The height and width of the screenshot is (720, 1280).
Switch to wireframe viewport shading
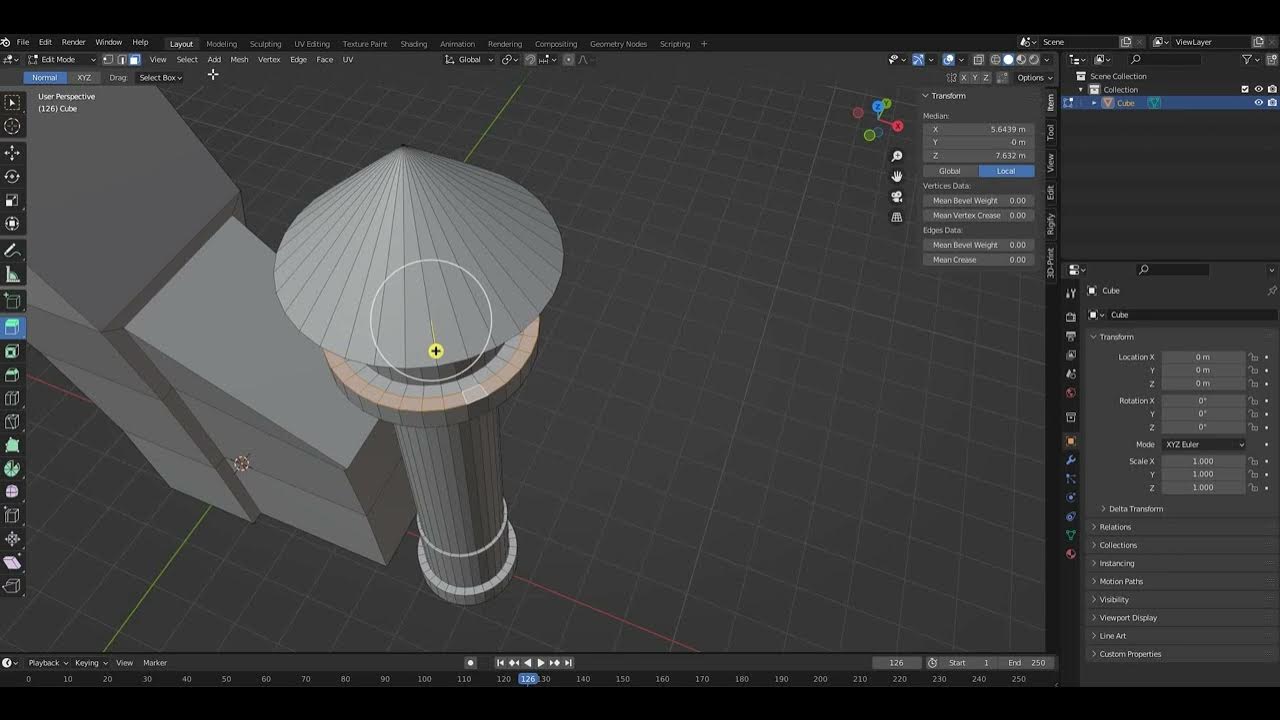coord(995,60)
